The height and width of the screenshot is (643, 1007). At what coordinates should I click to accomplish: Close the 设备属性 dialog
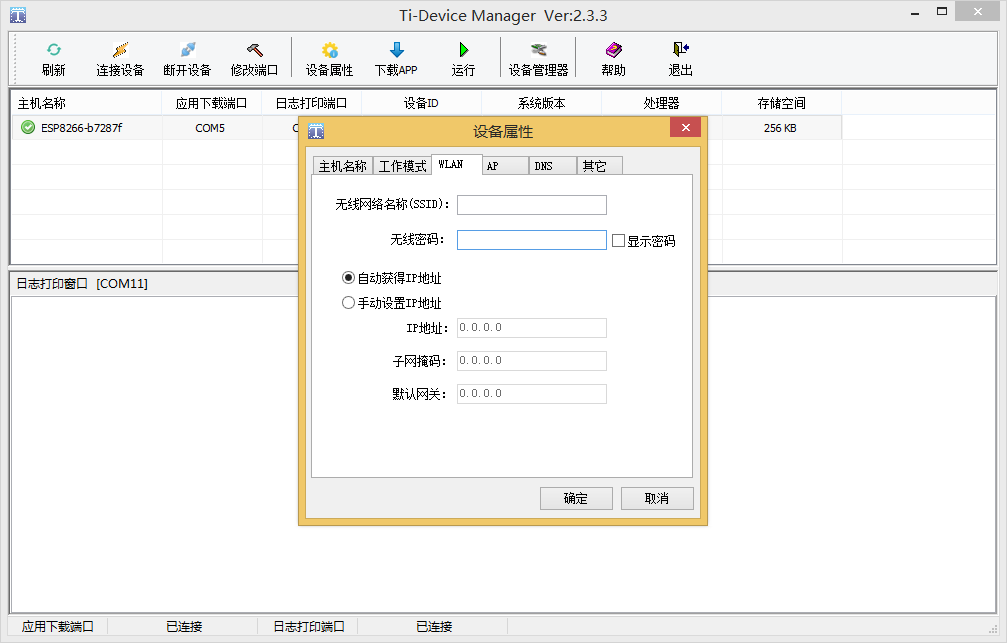pyautogui.click(x=685, y=127)
